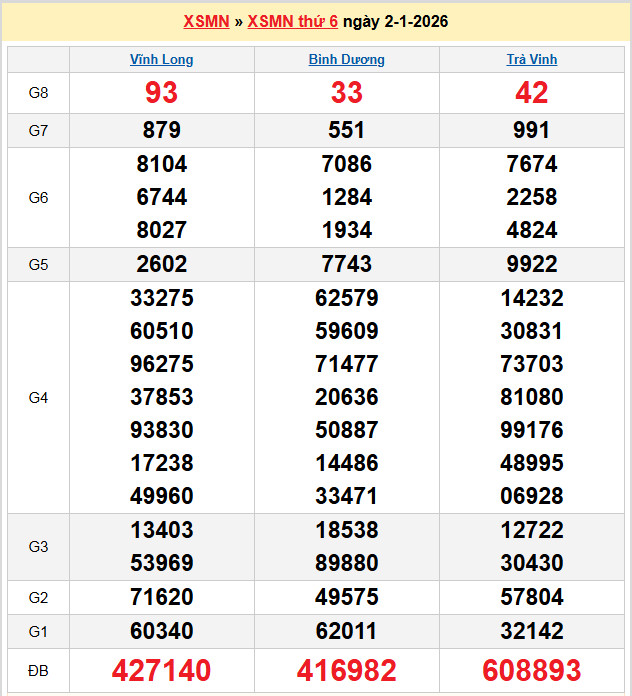632x696 pixels.
Task: Open the XSMN thứ 6 link
Action: click(292, 22)
